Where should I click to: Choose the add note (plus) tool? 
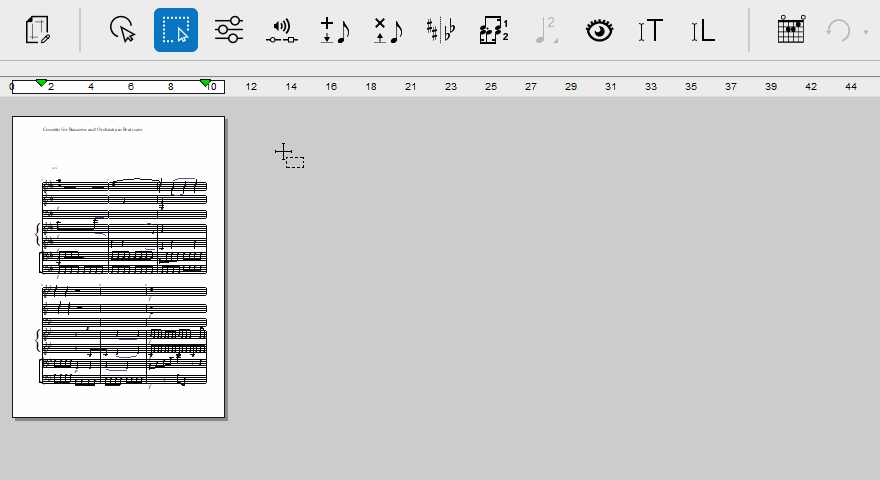click(x=334, y=30)
